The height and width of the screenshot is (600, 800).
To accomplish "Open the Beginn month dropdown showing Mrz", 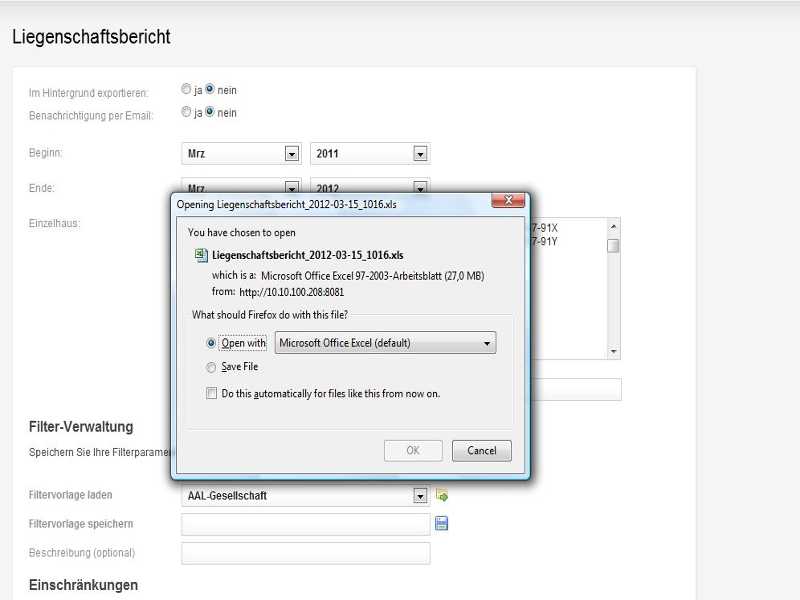I will pyautogui.click(x=241, y=154).
